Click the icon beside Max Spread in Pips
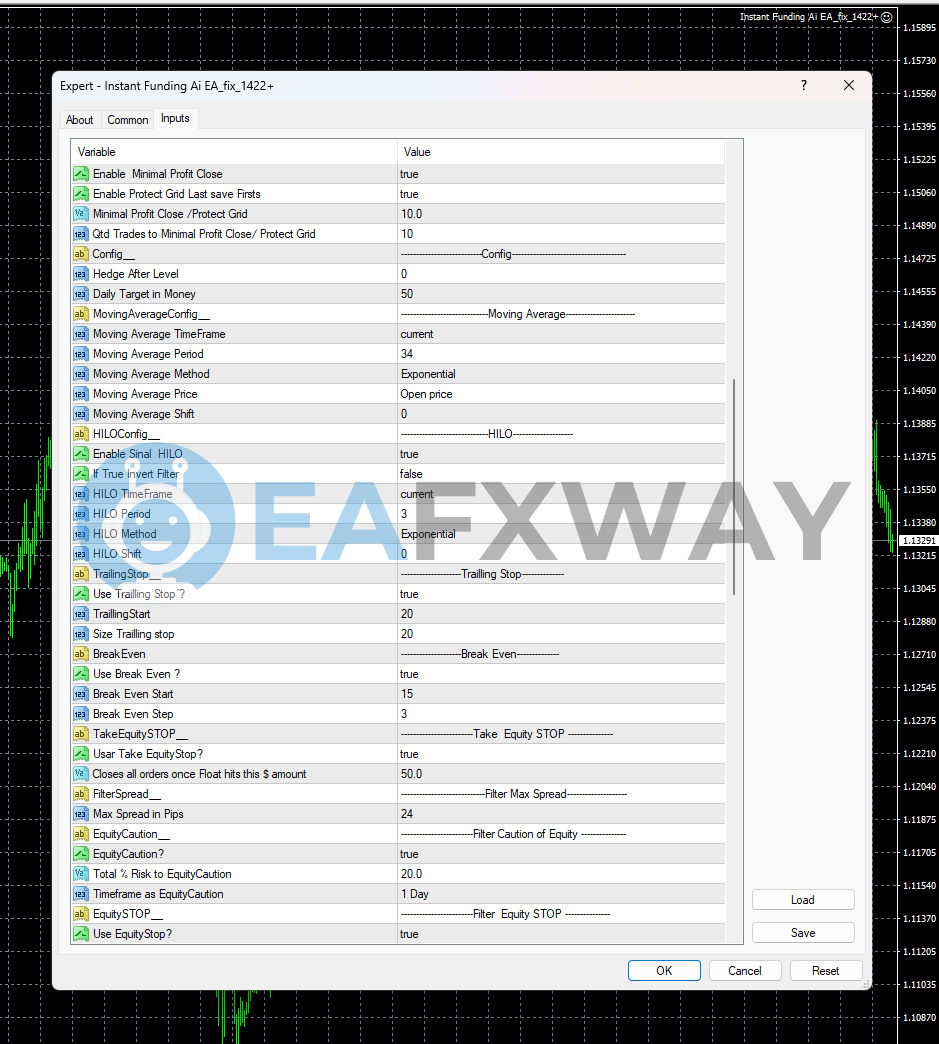Image resolution: width=939 pixels, height=1044 pixels. tap(81, 814)
